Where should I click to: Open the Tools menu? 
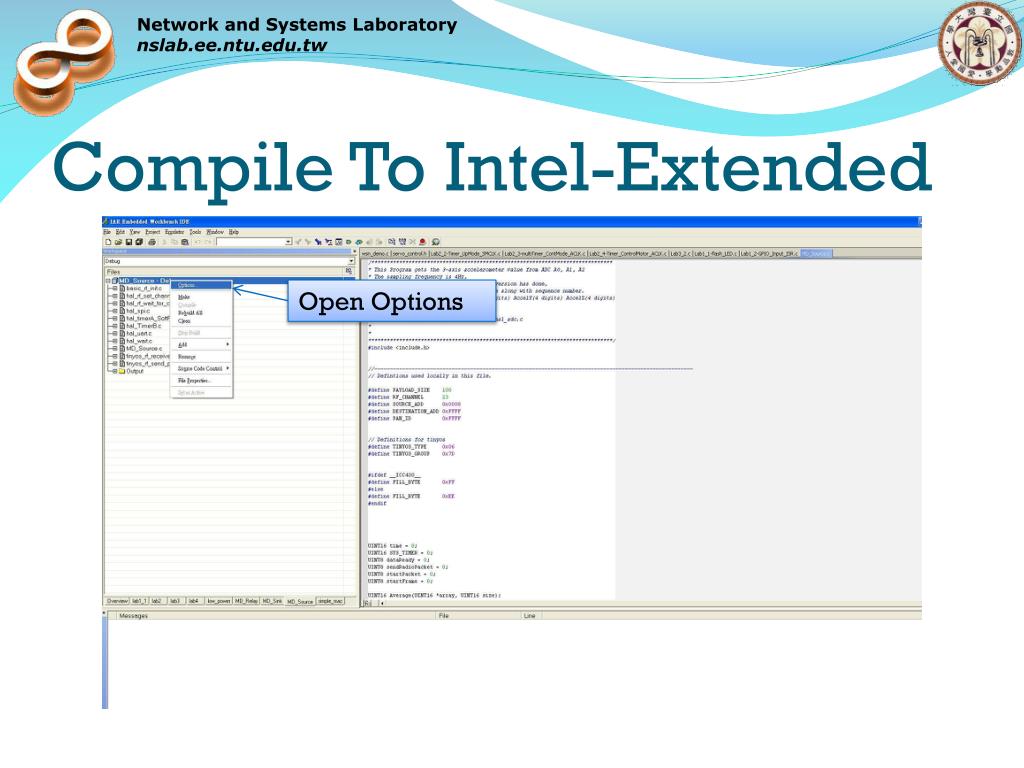[195, 232]
